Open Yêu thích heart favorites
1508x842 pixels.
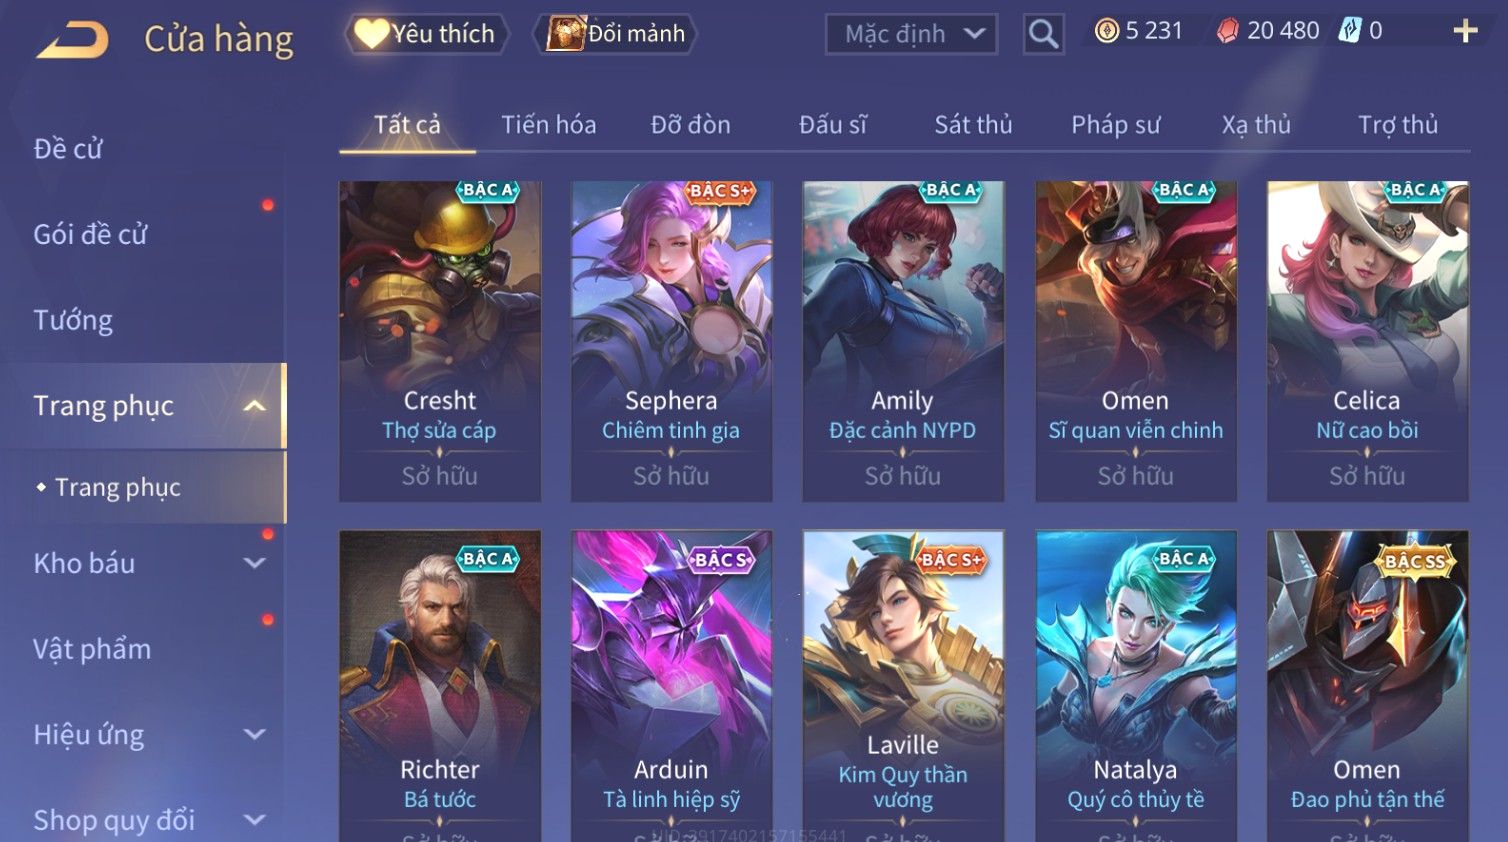pyautogui.click(x=426, y=34)
